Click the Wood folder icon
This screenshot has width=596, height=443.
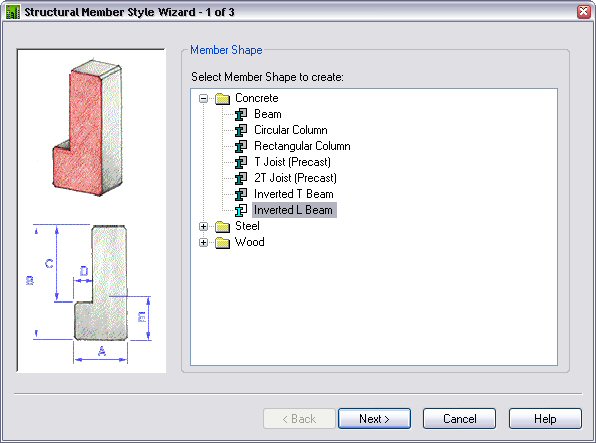[x=222, y=243]
